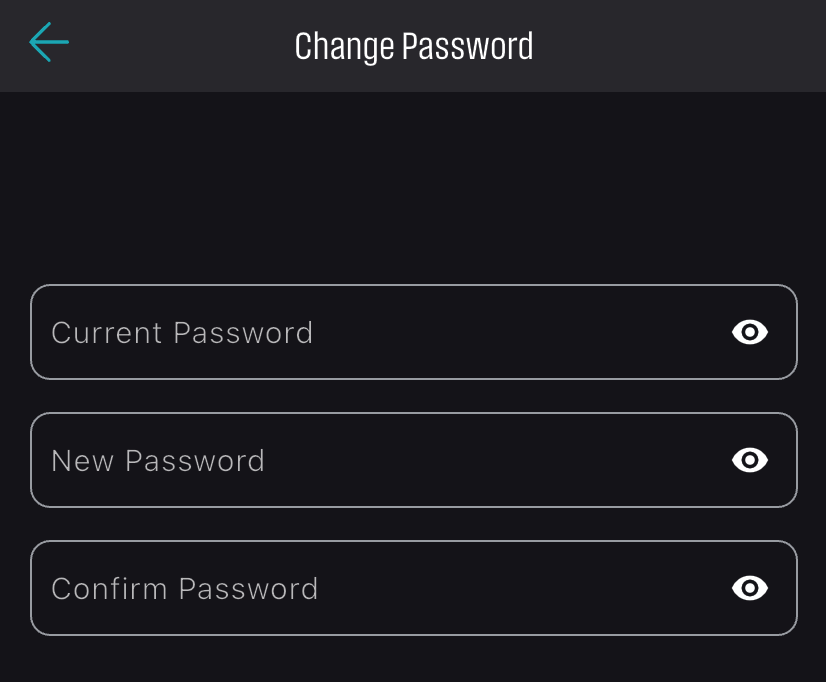
Task: Tap the eye icon beside Confirm Password
Action: pyautogui.click(x=750, y=588)
